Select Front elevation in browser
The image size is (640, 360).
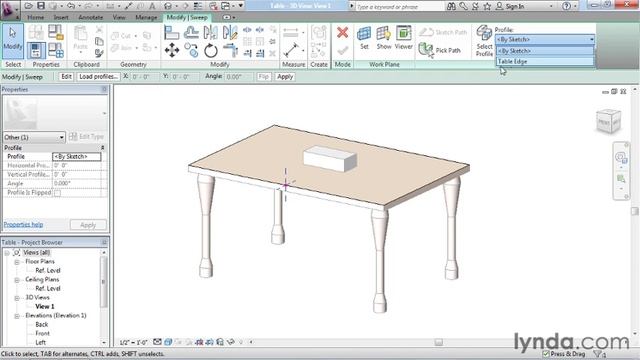pos(42,333)
